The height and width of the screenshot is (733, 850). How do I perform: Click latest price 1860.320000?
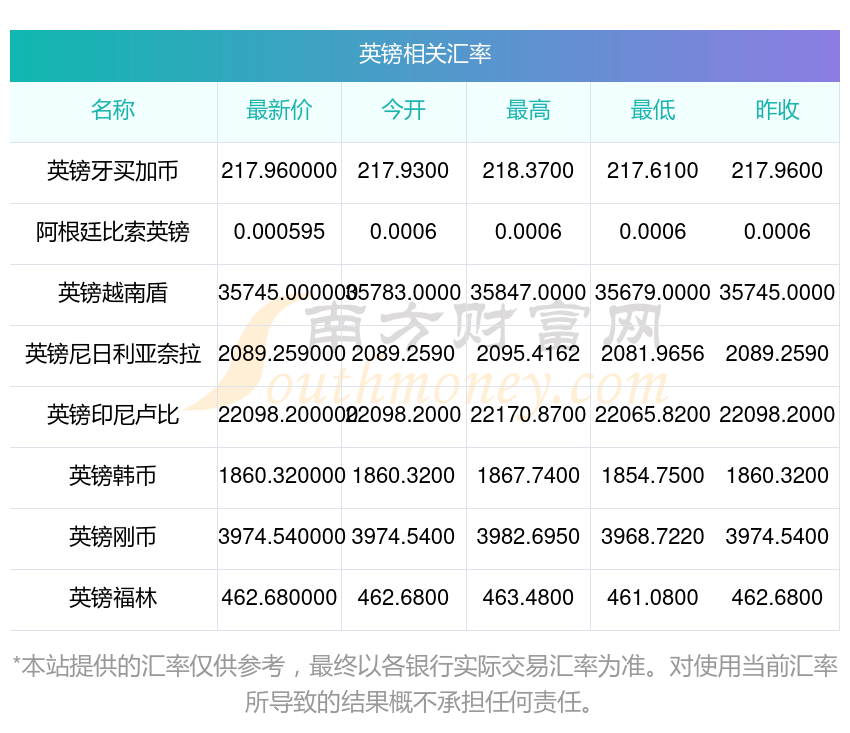tap(282, 476)
